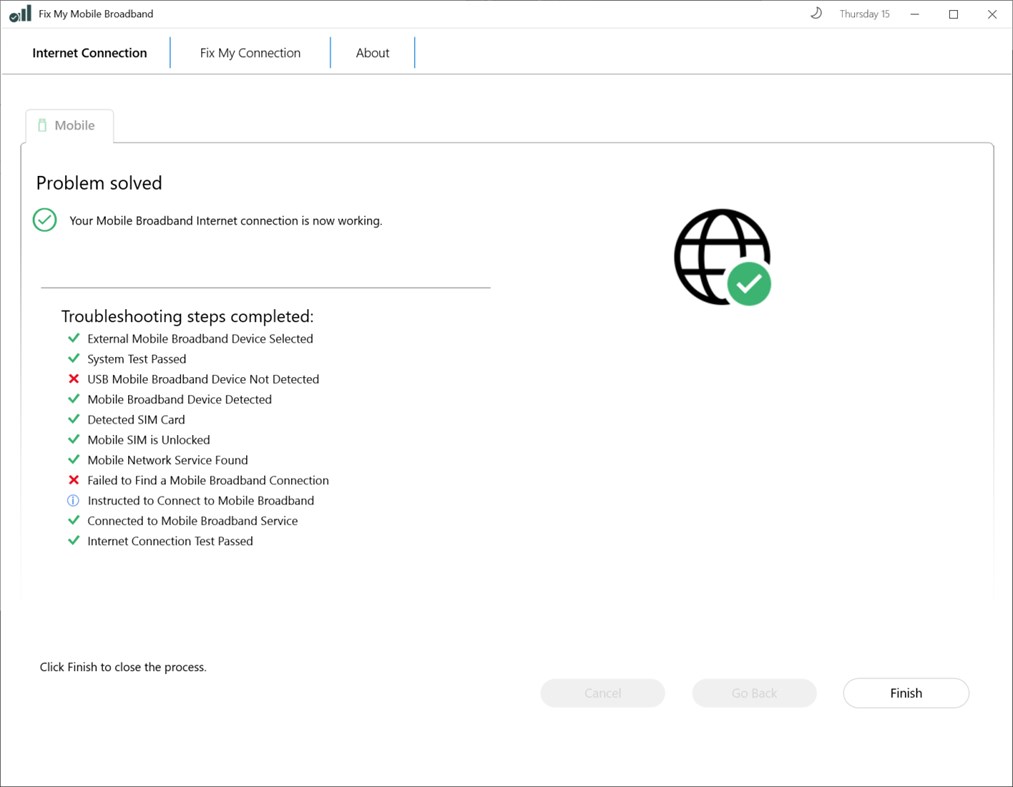1013x787 pixels.
Task: Switch to the Fix My Connection tab
Action: pos(250,52)
